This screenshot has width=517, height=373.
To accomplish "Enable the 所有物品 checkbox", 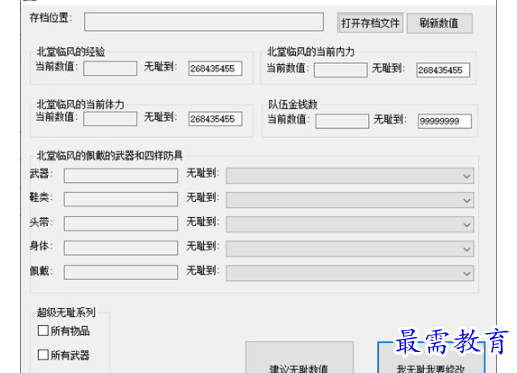I will 43,331.
